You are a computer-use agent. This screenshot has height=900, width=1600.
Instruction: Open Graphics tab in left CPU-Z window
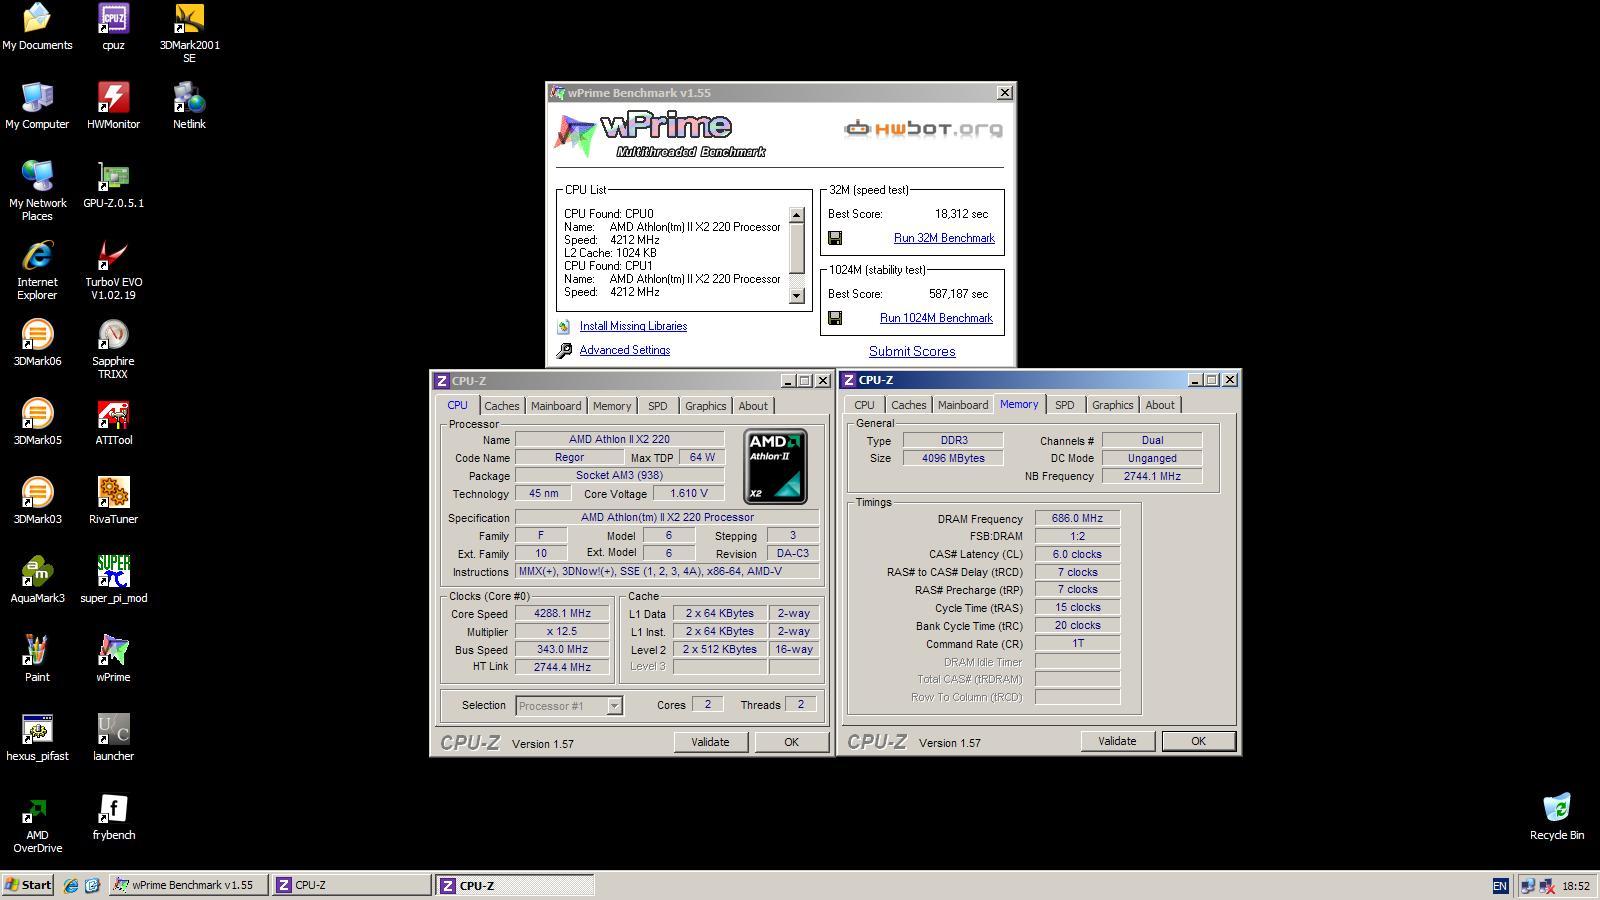click(x=705, y=406)
